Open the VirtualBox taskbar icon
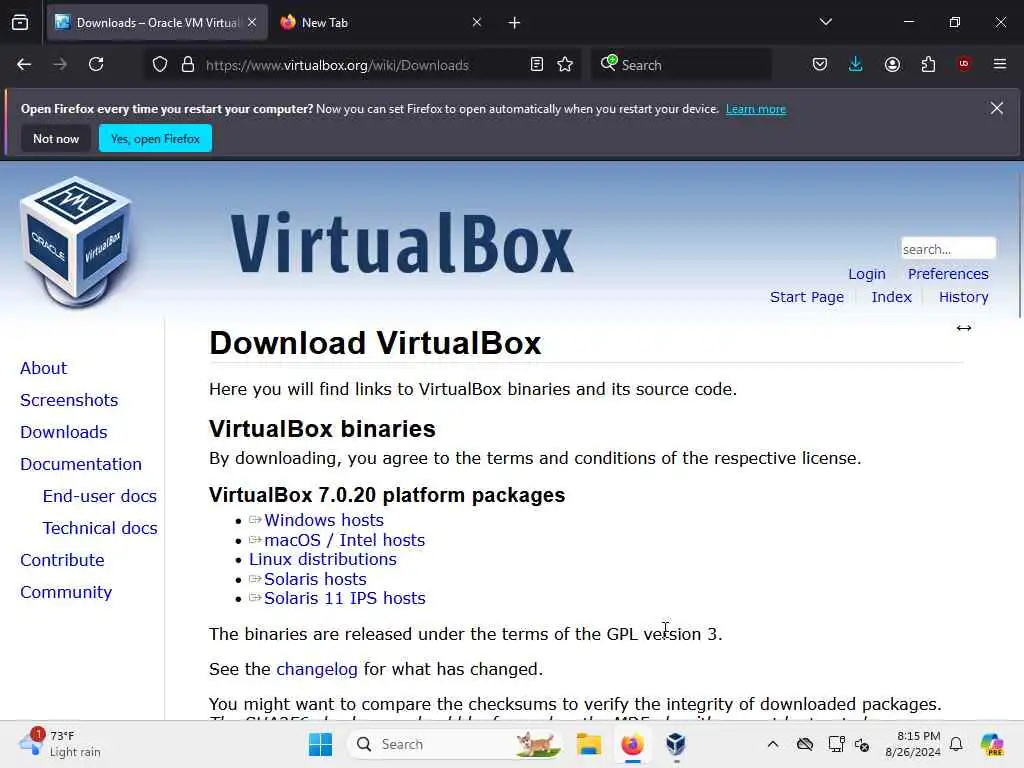This screenshot has height=768, width=1024. [x=676, y=744]
